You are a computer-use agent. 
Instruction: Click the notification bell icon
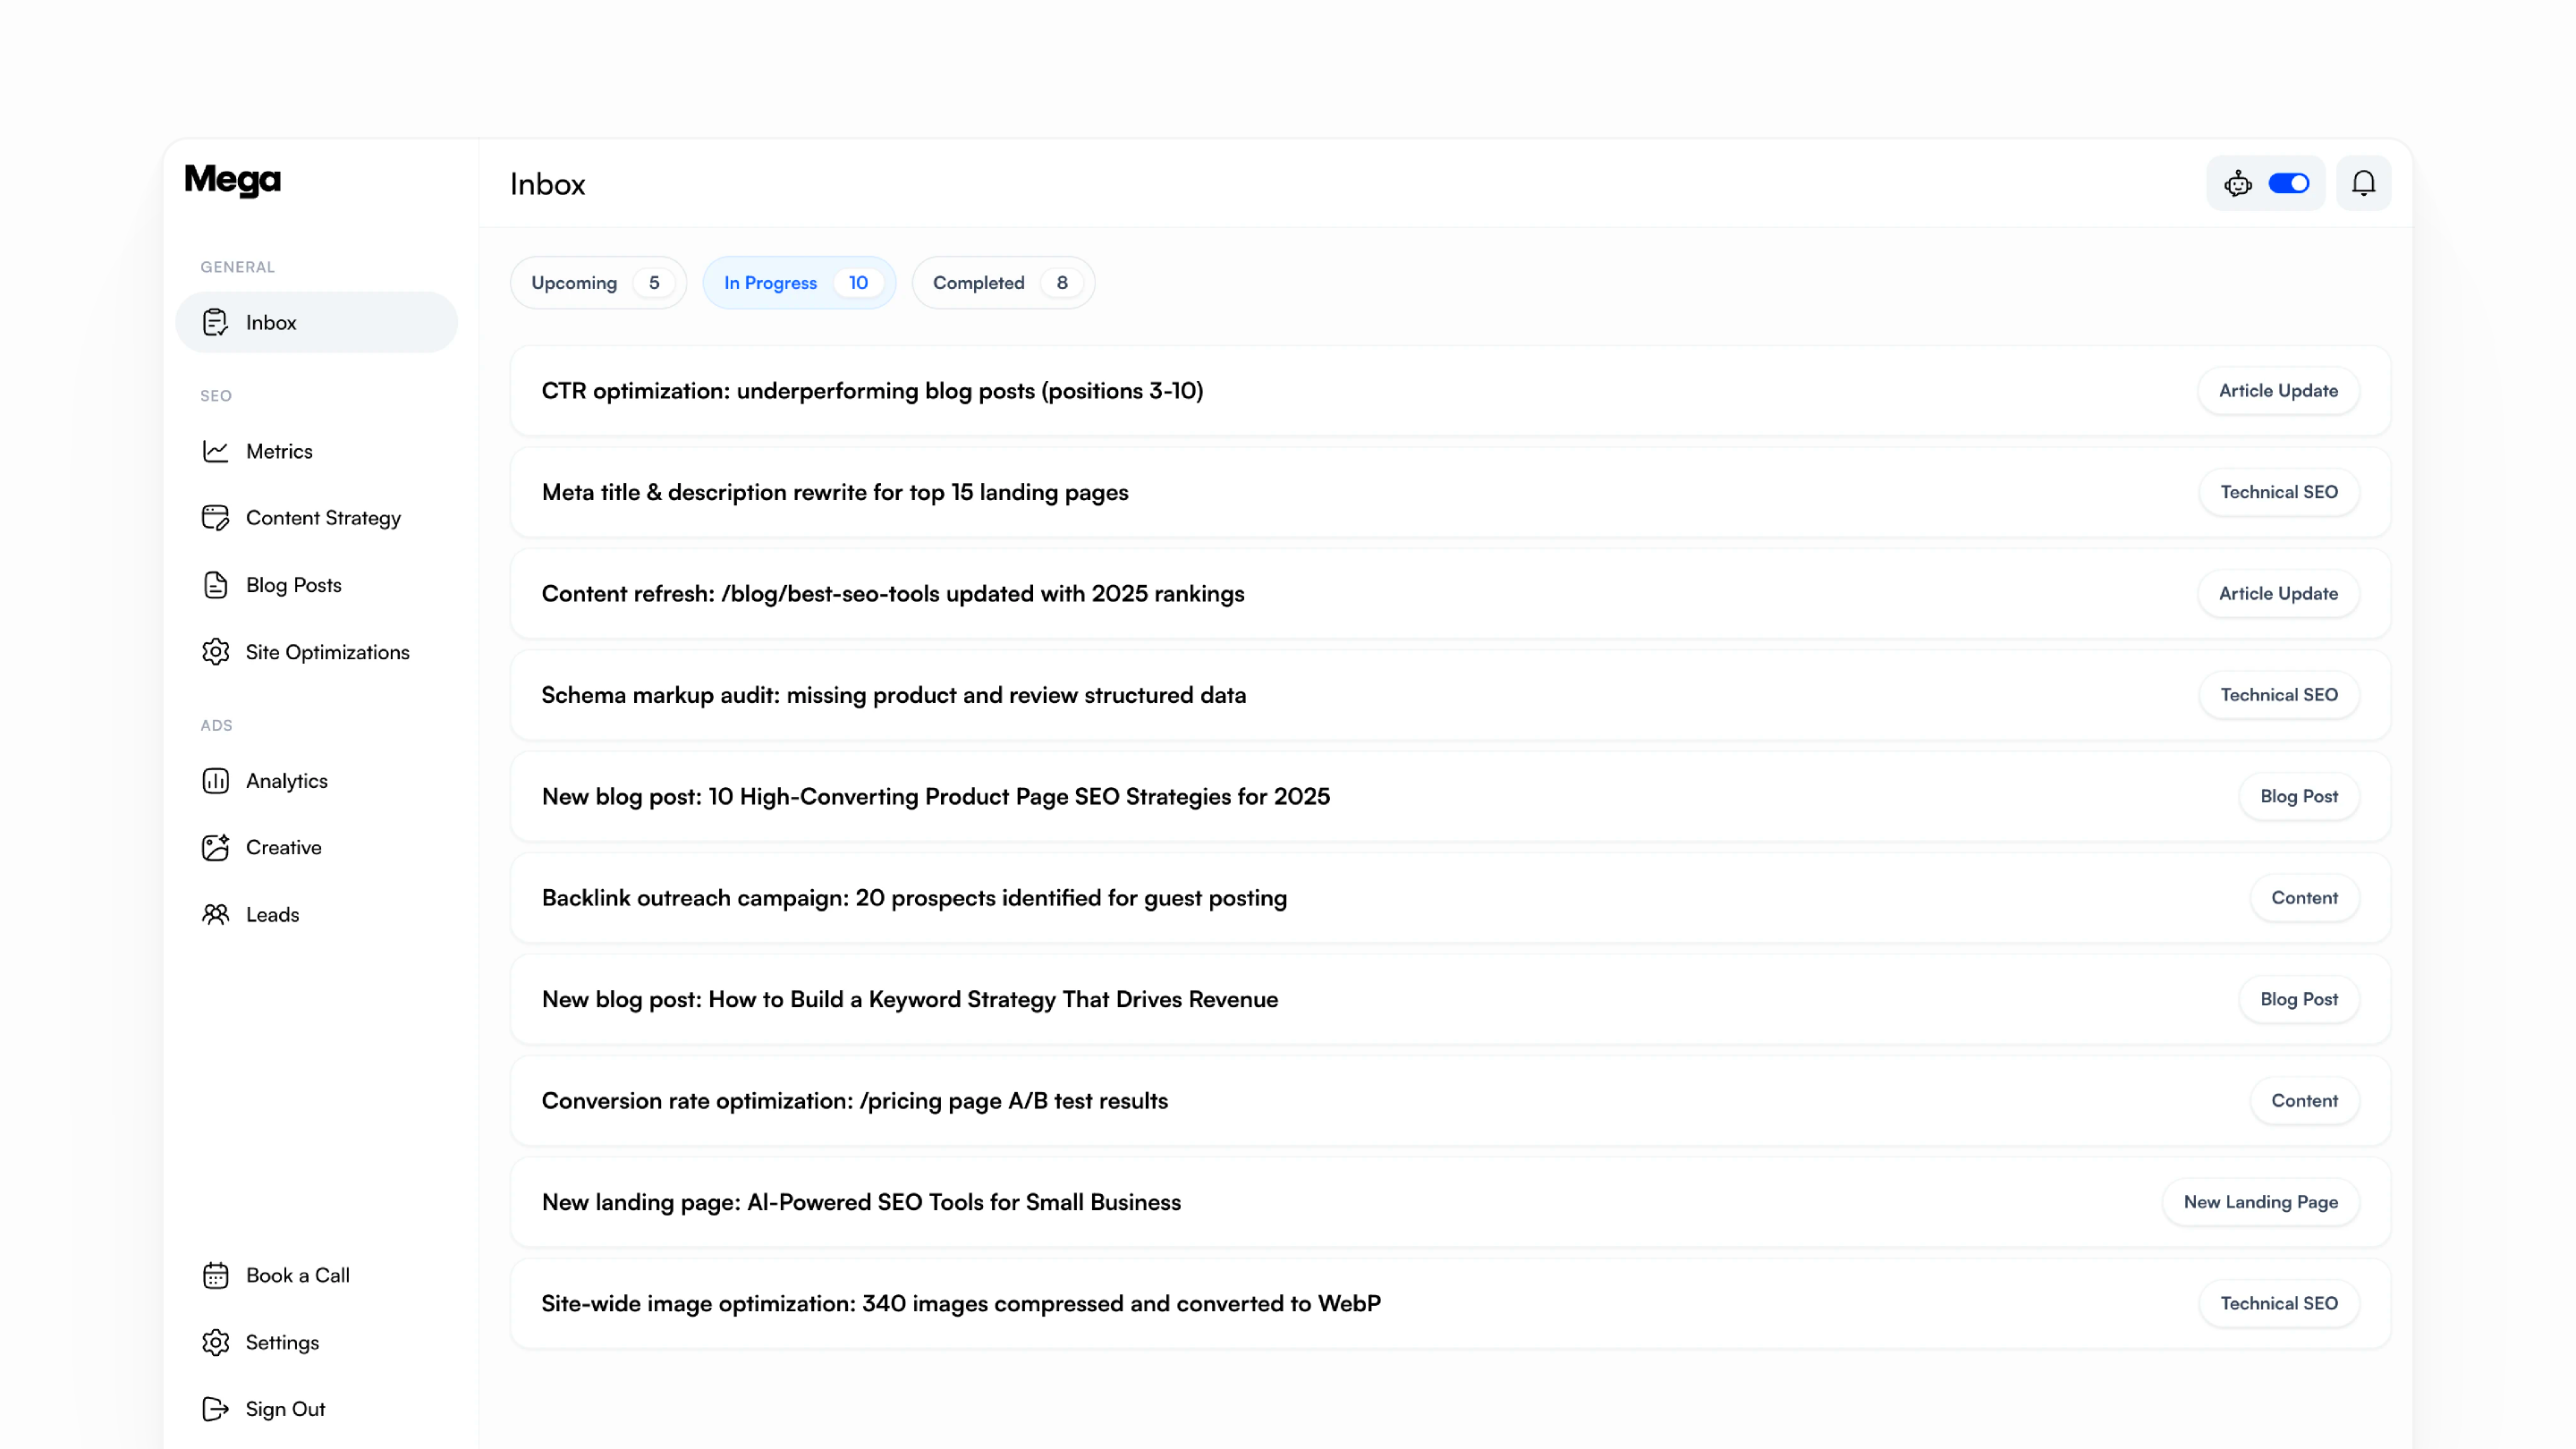[x=2363, y=183]
